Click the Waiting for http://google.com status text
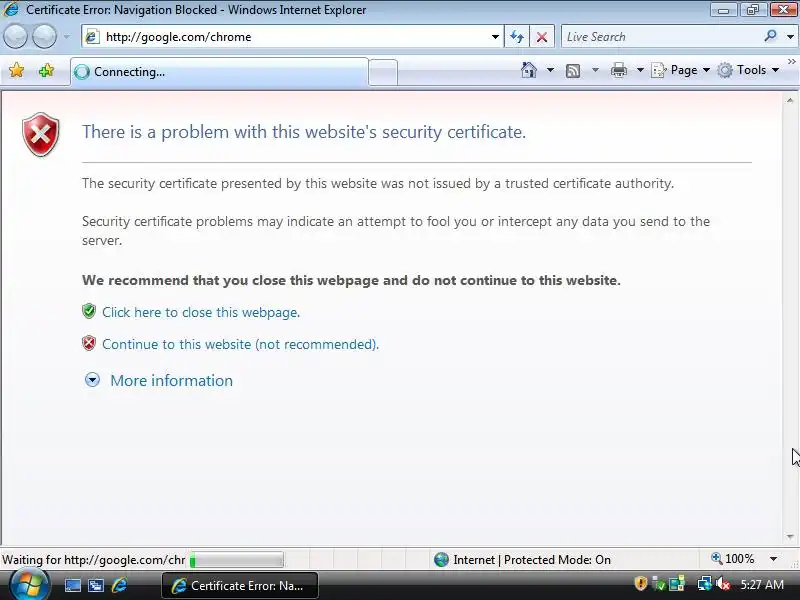Image resolution: width=800 pixels, height=600 pixels. pos(94,560)
